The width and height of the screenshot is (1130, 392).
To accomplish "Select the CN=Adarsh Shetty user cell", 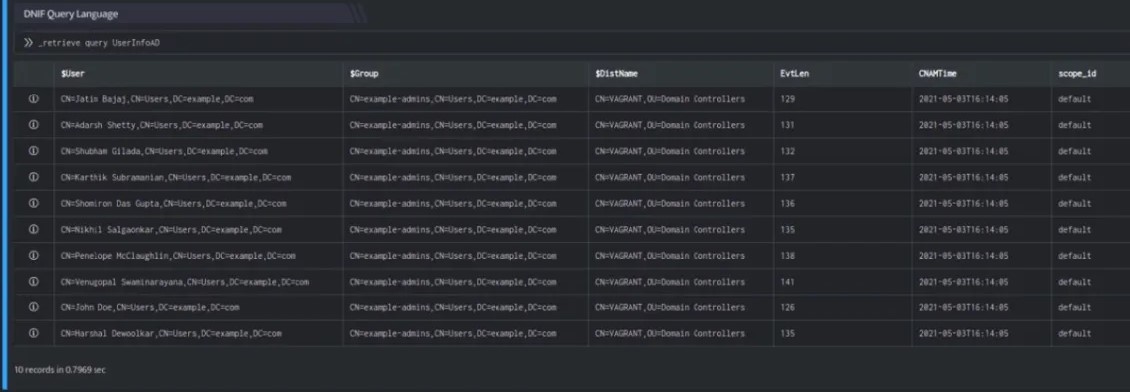I will pos(198,125).
